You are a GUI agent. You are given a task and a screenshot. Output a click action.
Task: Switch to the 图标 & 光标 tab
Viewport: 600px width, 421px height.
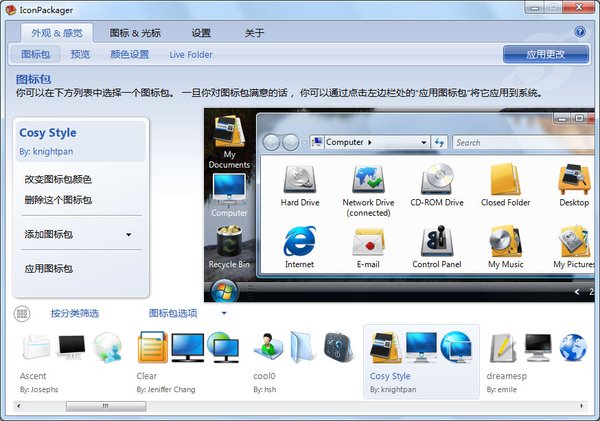(135, 33)
